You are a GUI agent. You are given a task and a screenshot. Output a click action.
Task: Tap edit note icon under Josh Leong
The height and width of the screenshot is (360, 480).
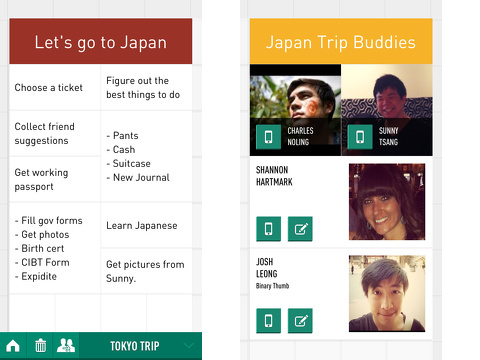tap(300, 321)
